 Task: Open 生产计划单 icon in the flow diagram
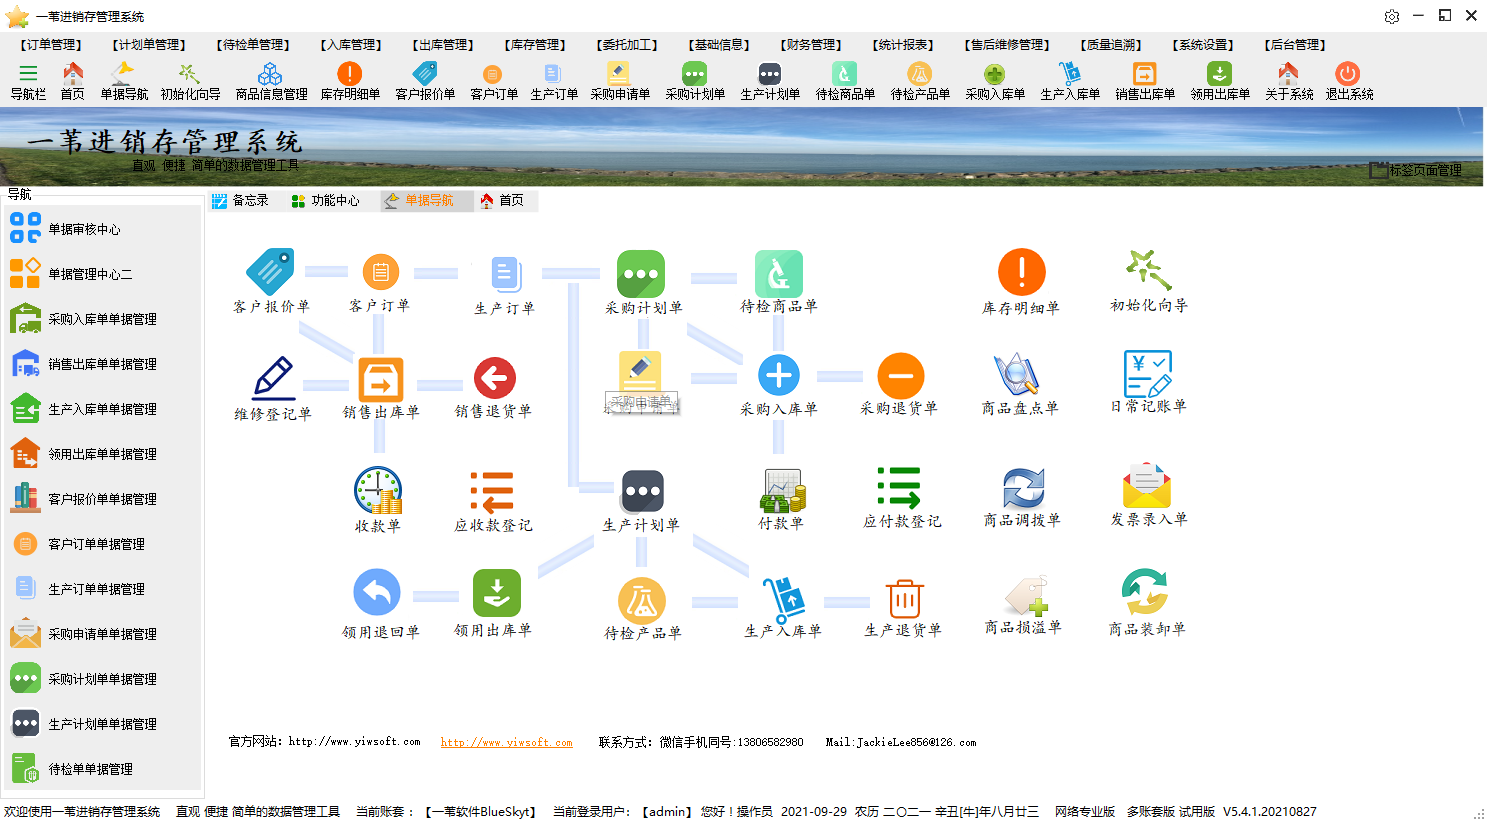(x=642, y=492)
